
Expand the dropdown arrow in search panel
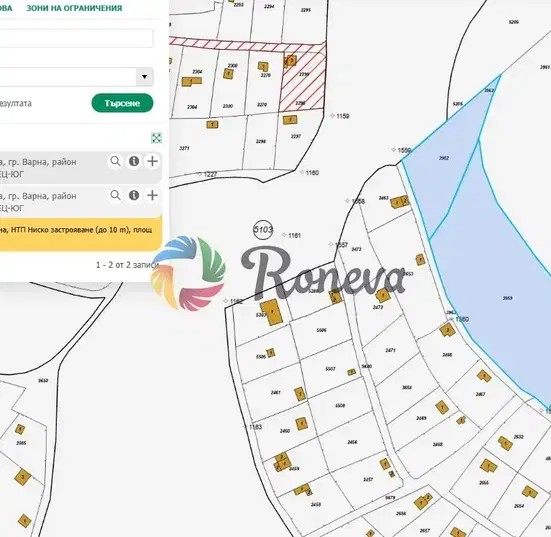point(144,77)
